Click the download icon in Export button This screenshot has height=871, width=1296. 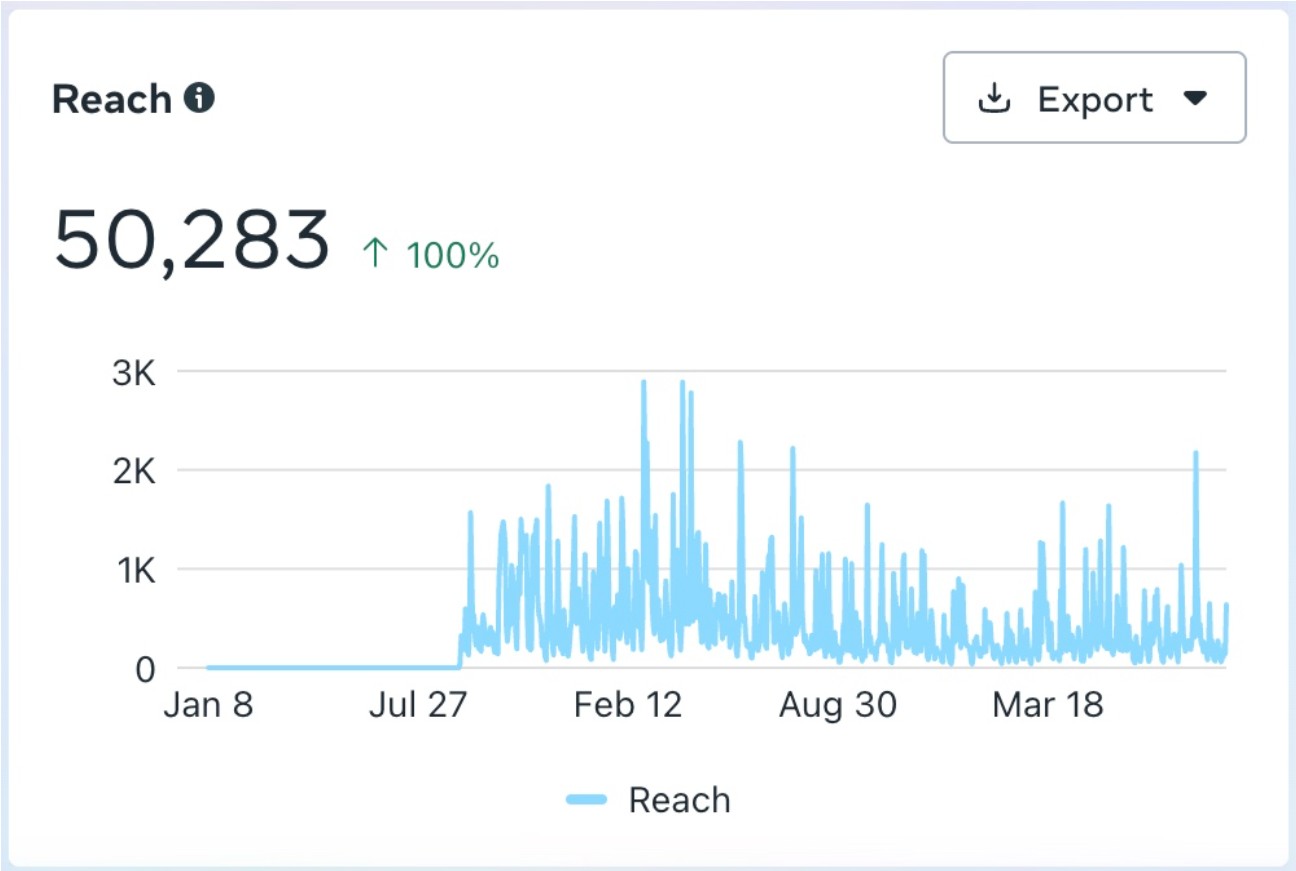(x=994, y=99)
